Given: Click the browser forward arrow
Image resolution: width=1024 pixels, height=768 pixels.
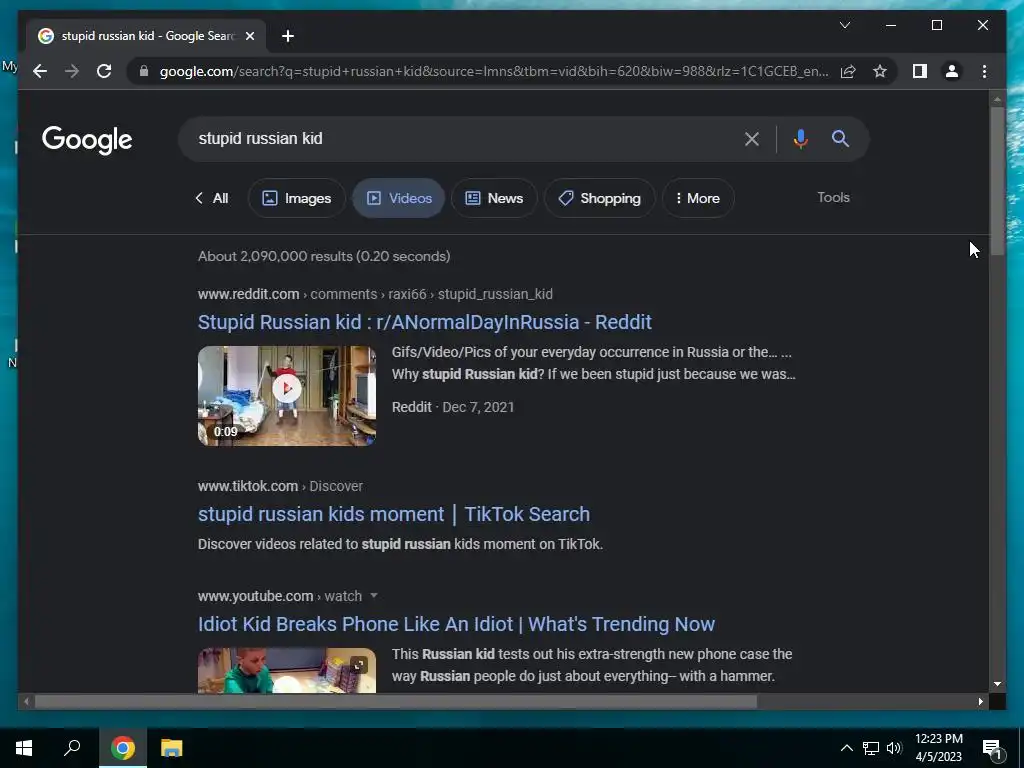Looking at the screenshot, I should point(72,71).
